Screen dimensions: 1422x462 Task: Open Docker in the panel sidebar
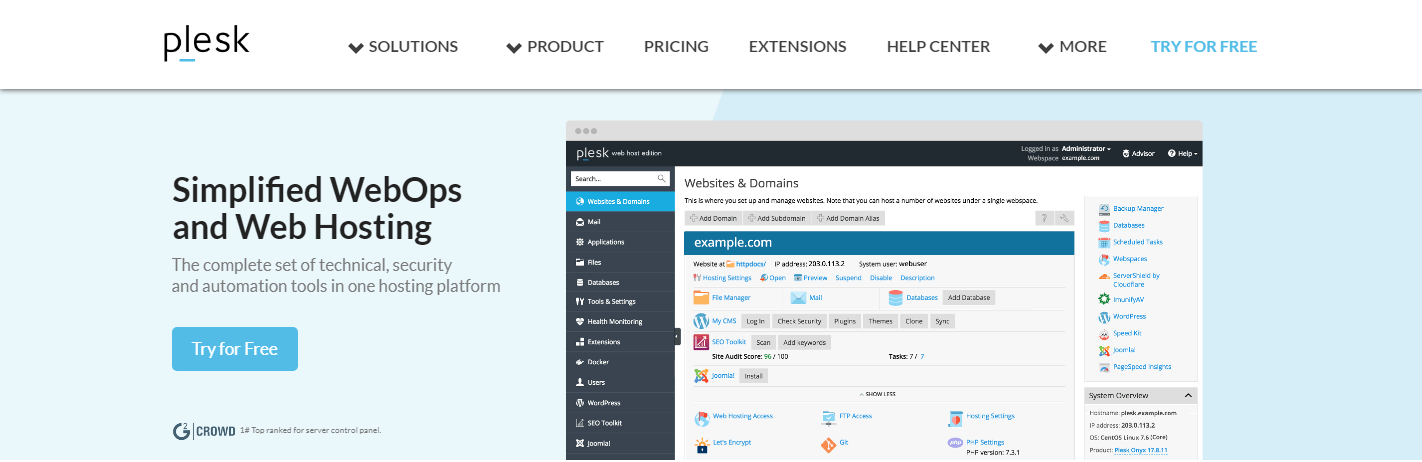tap(620, 362)
